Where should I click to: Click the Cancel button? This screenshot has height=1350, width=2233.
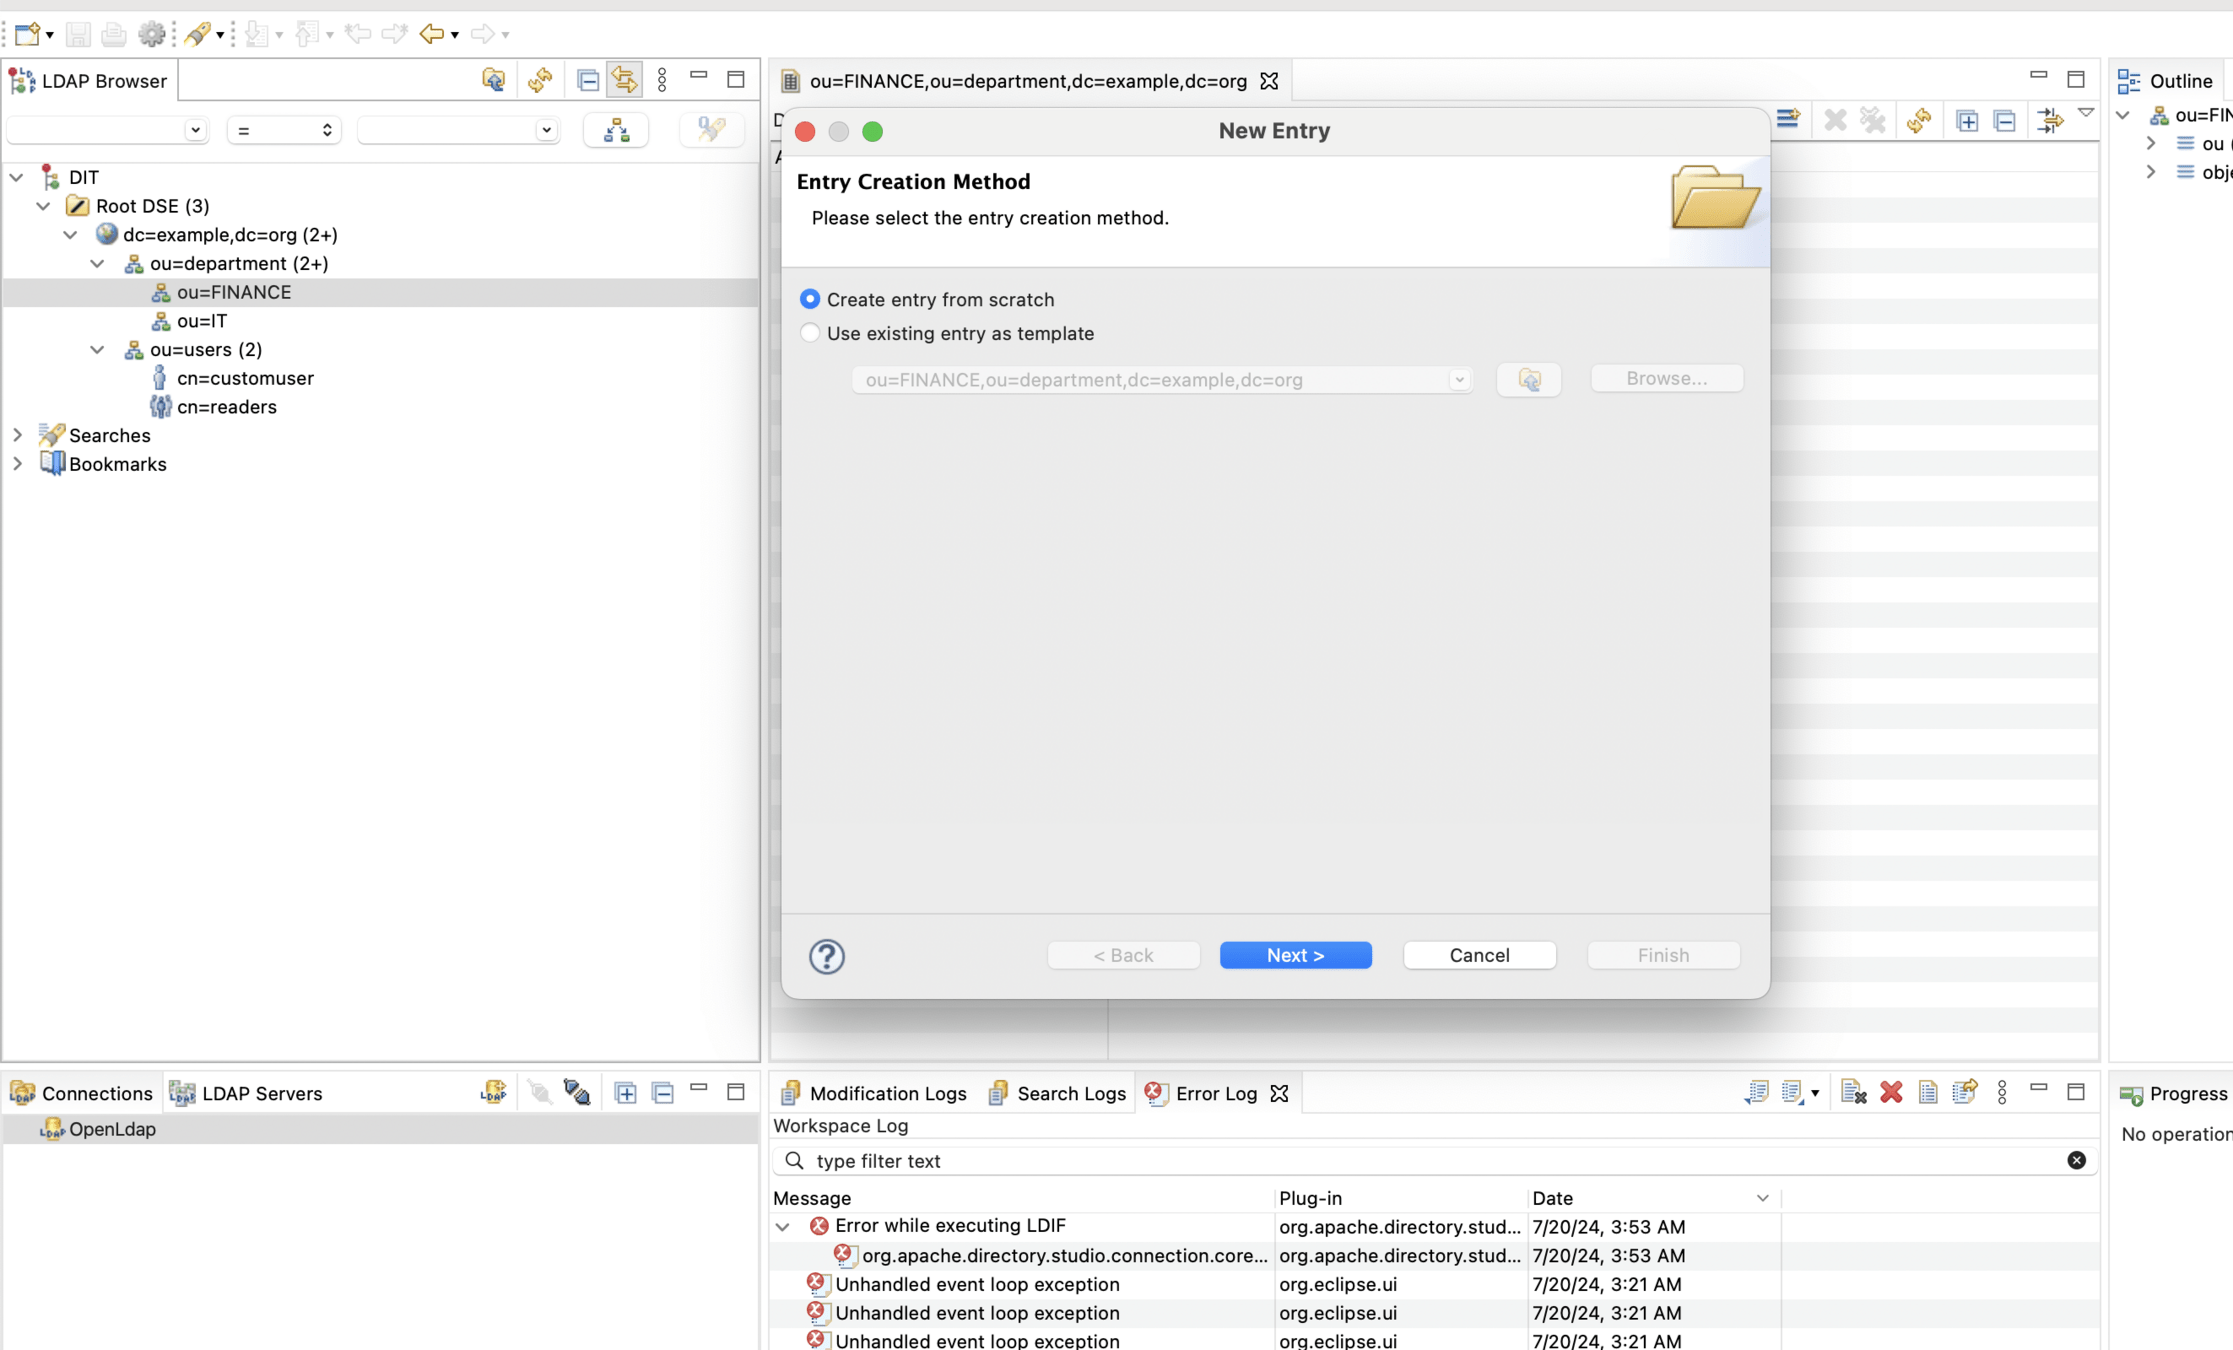pyautogui.click(x=1478, y=955)
